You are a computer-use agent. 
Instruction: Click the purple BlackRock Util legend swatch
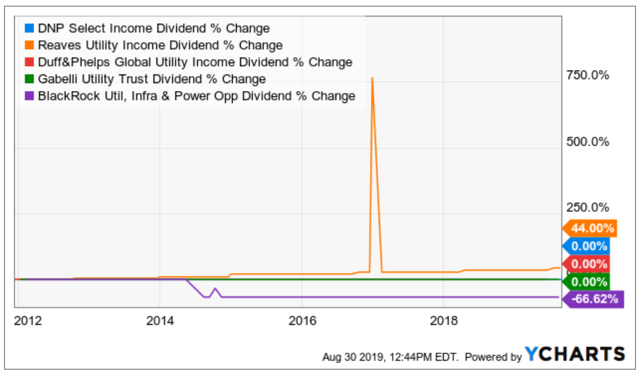point(29,96)
